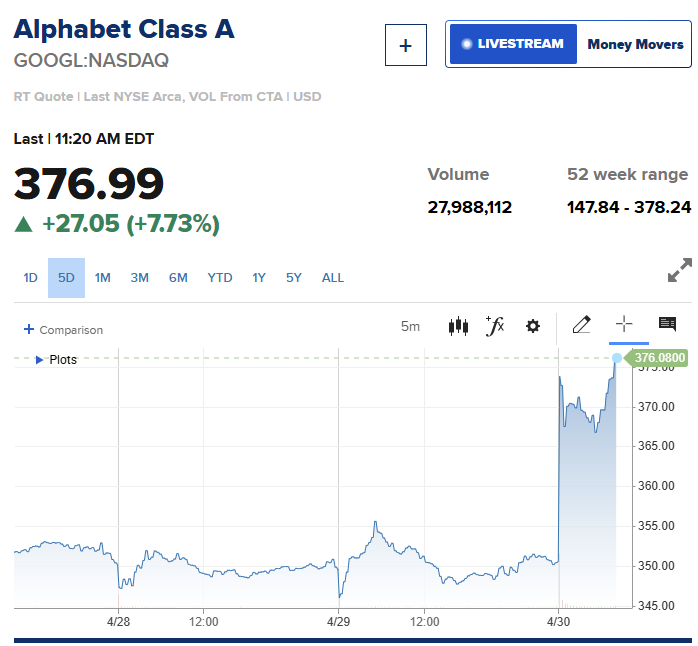The image size is (698, 646).
Task: Select the YTD time range
Action: tap(220, 278)
